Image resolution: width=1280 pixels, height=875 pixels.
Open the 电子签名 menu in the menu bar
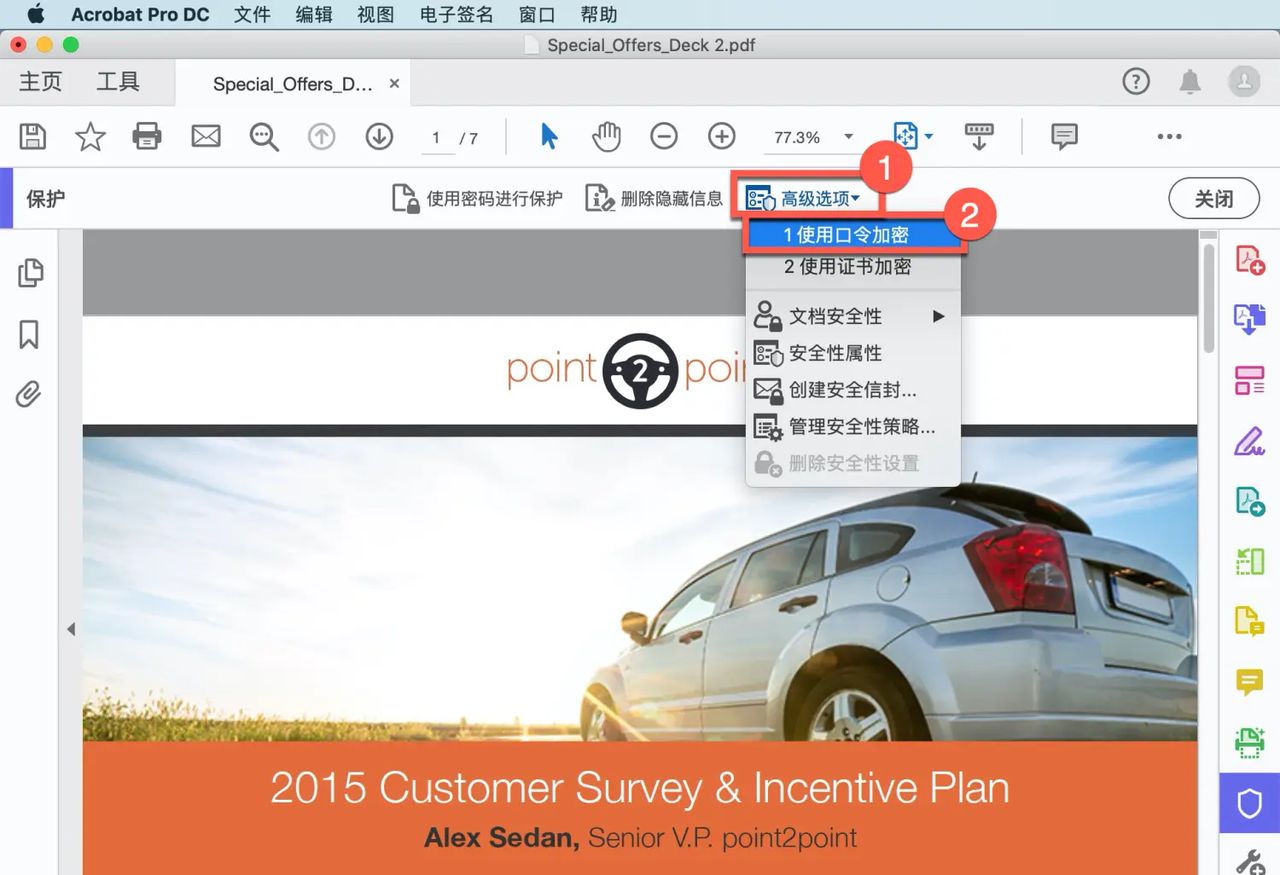[457, 15]
